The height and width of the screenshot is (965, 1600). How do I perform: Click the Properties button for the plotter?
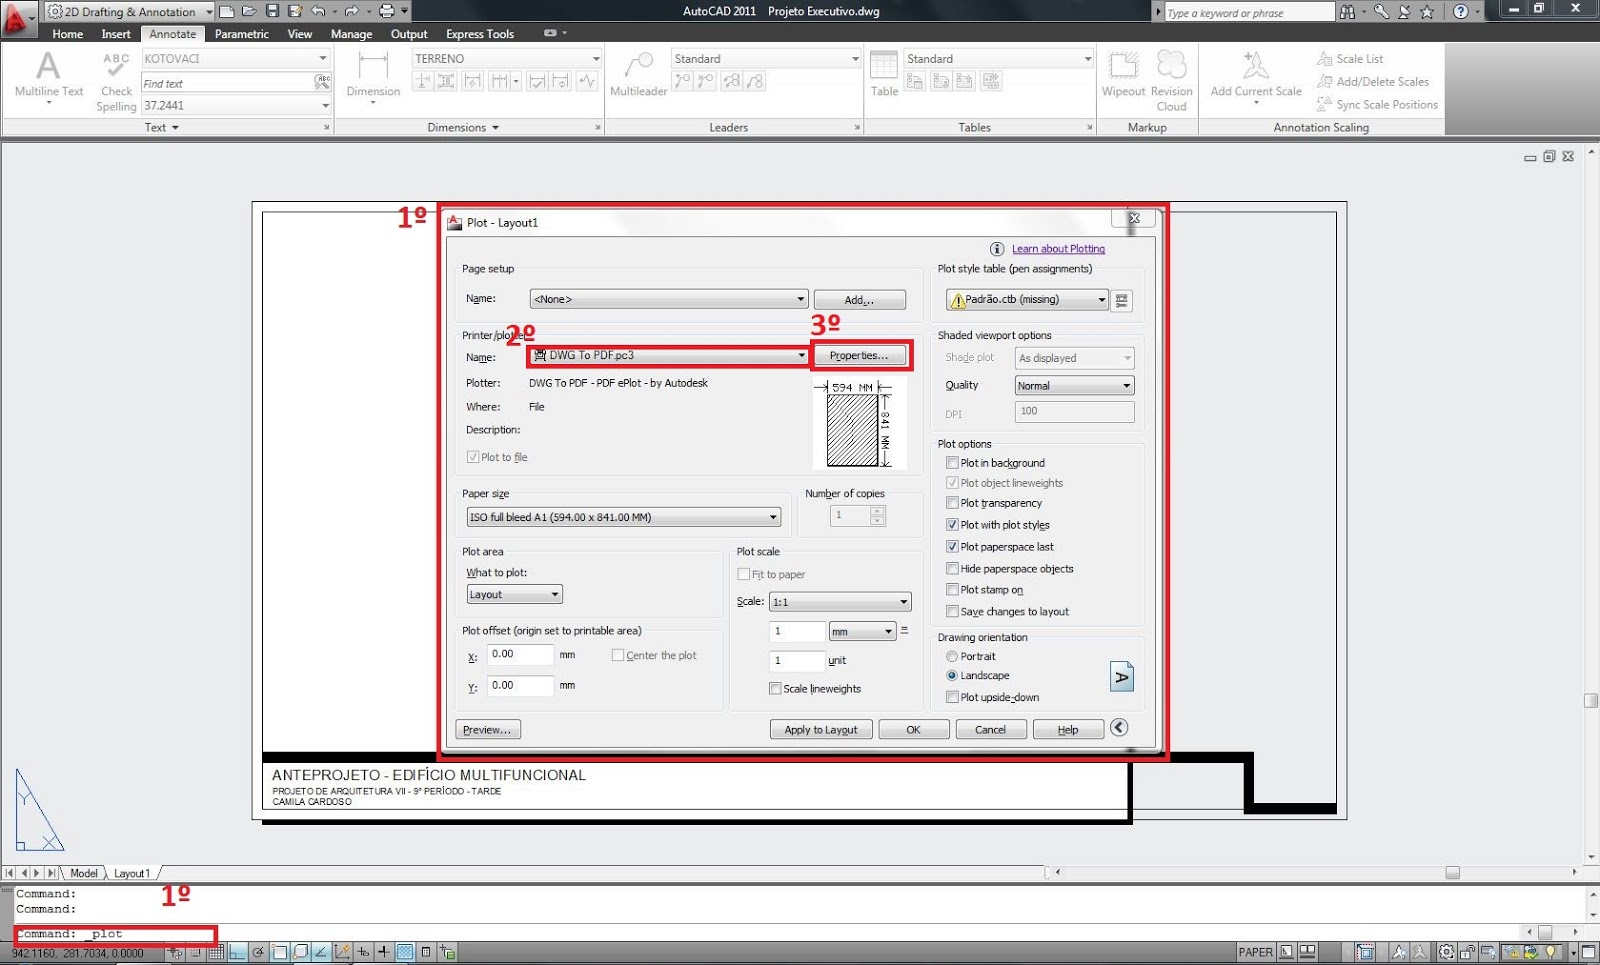[860, 355]
